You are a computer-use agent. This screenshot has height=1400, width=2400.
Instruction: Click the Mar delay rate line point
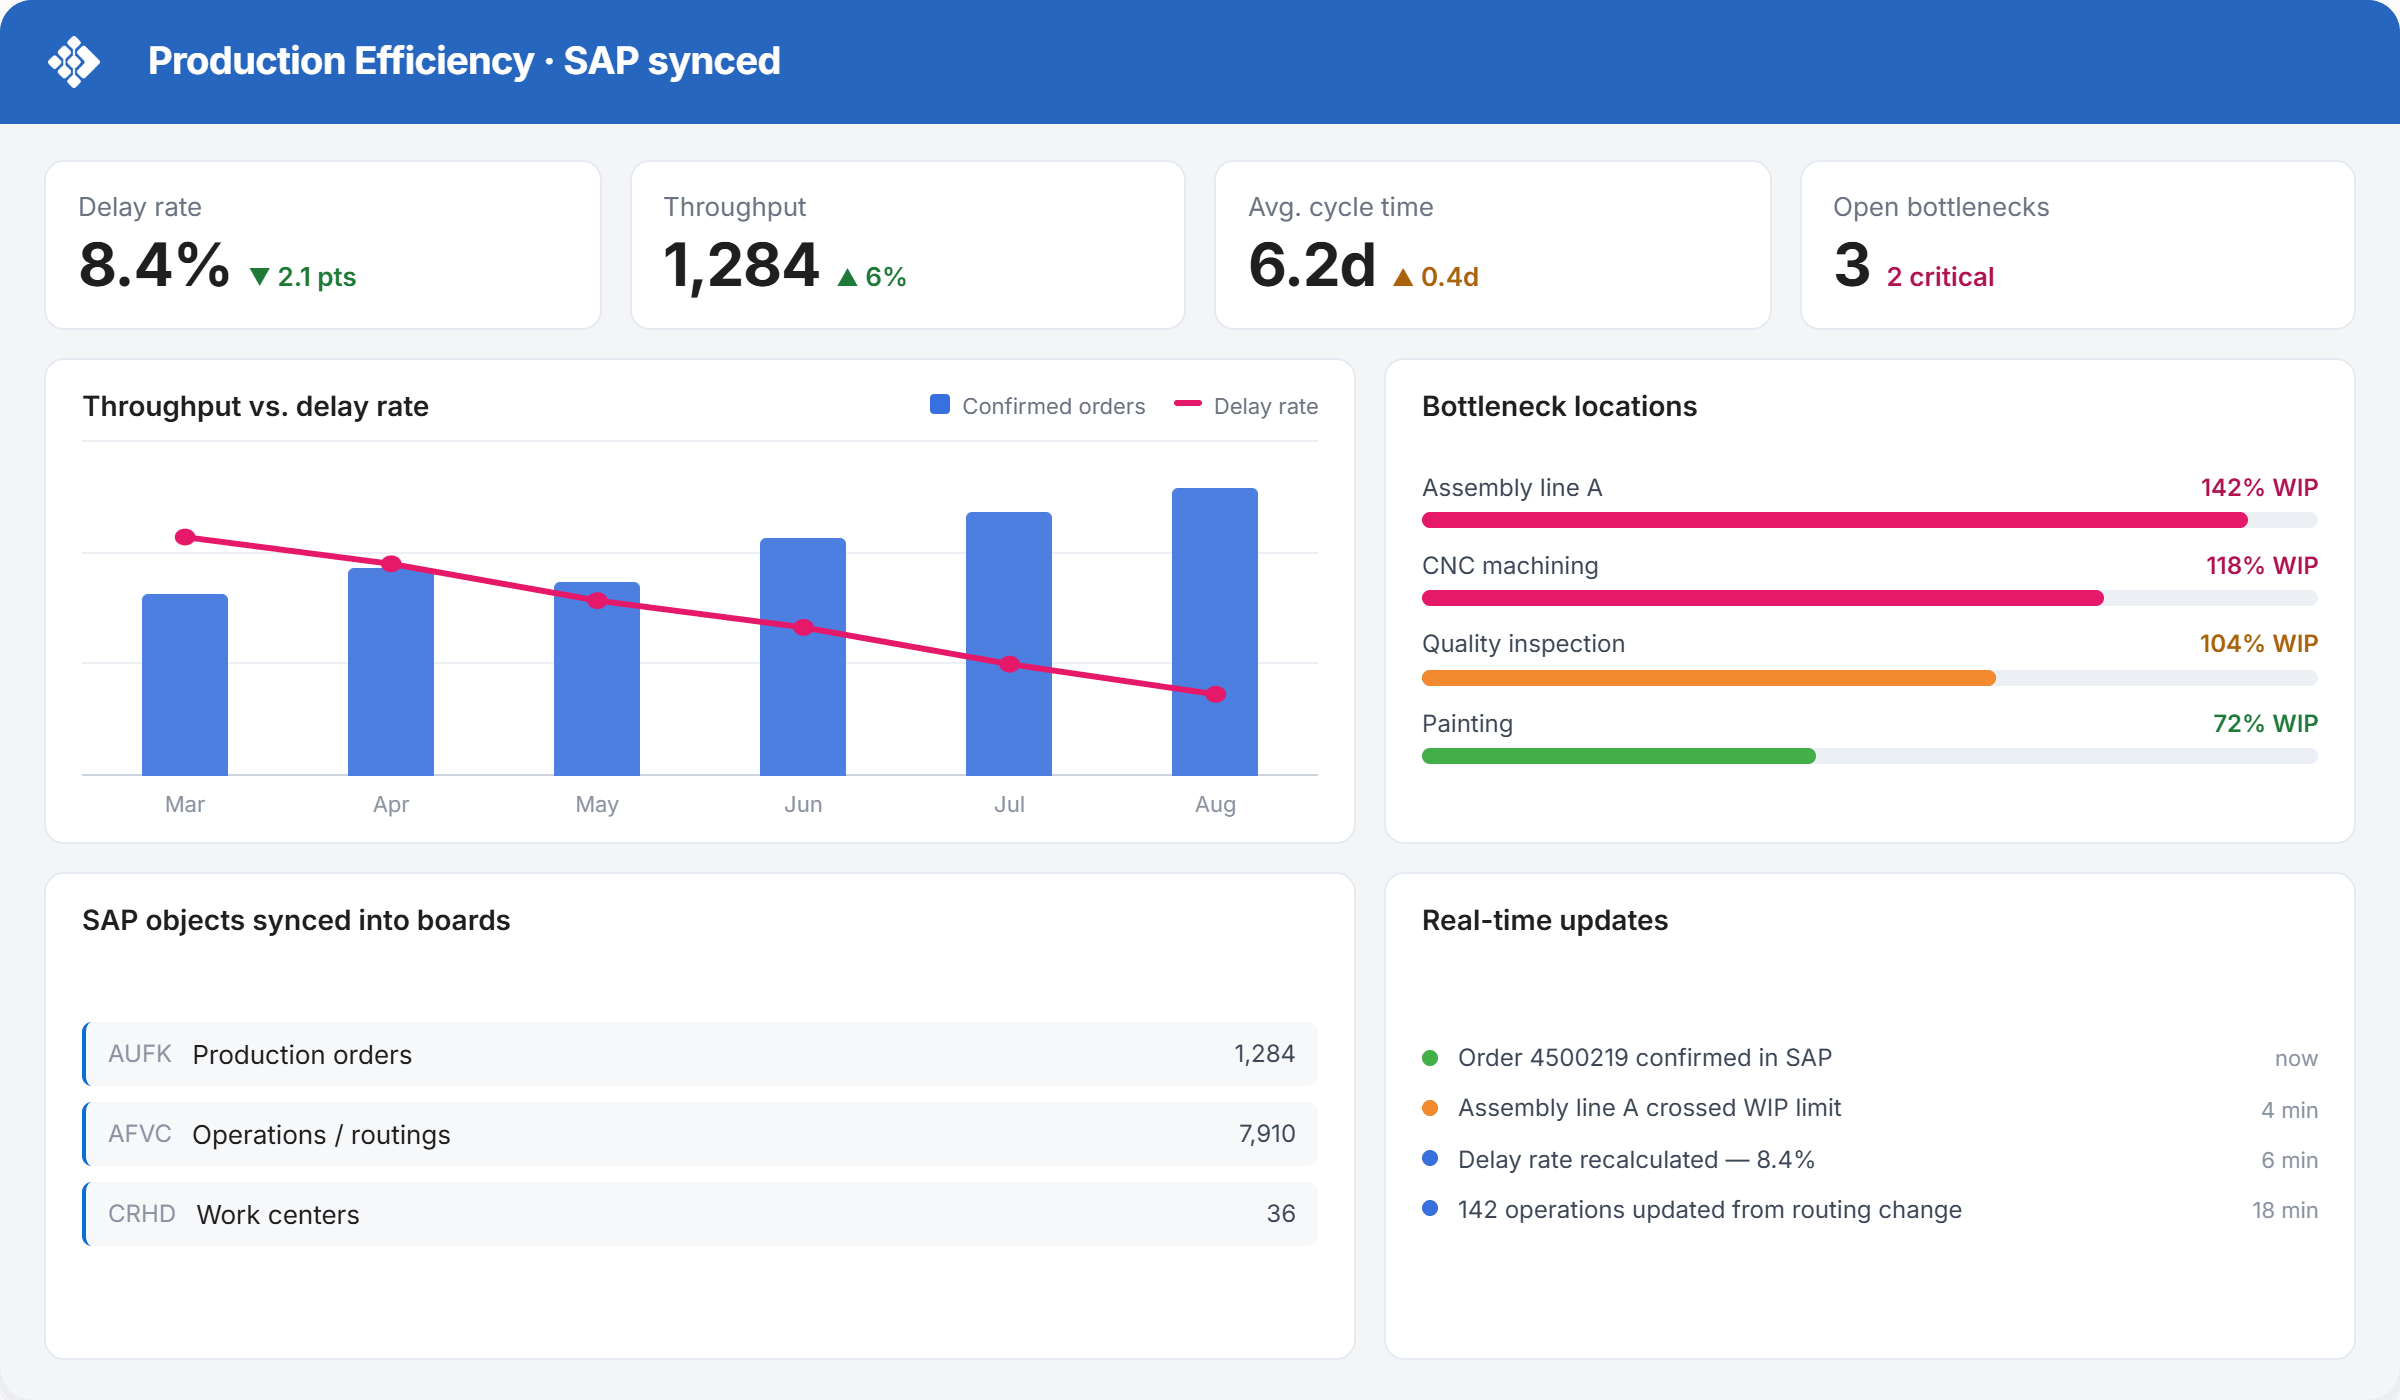click(185, 537)
